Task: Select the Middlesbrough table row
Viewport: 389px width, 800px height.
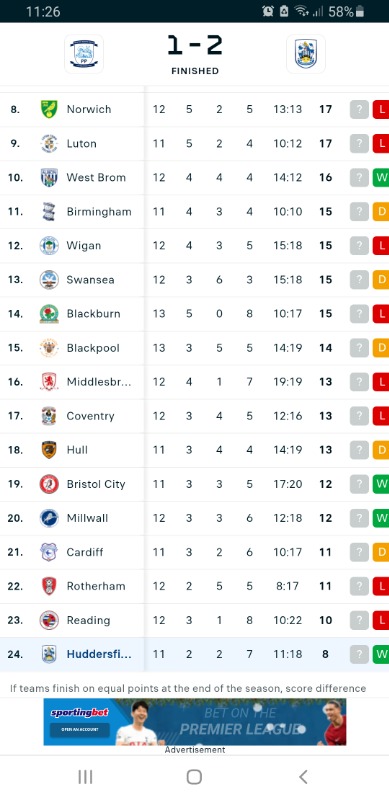Action: pyautogui.click(x=194, y=382)
